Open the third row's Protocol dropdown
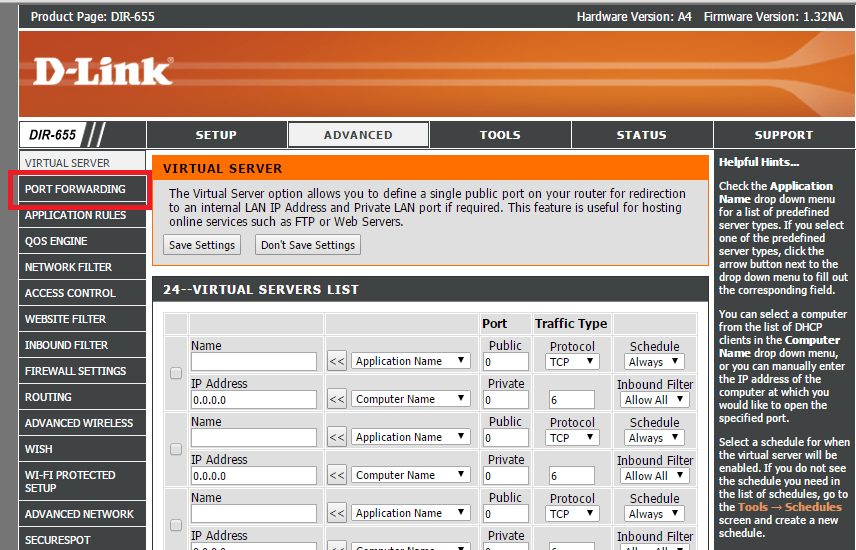This screenshot has height=550, width=856. click(572, 513)
